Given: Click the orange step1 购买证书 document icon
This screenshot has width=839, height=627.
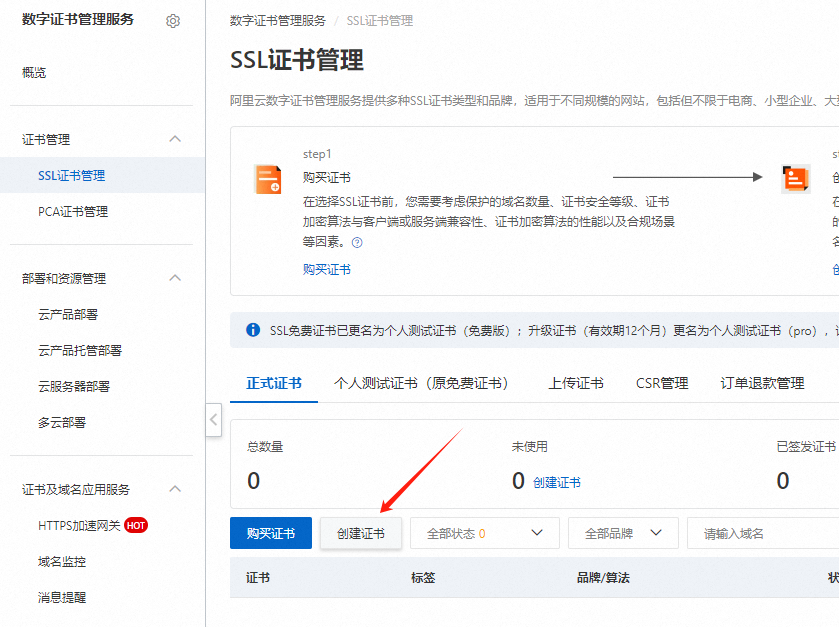Looking at the screenshot, I should pyautogui.click(x=268, y=179).
